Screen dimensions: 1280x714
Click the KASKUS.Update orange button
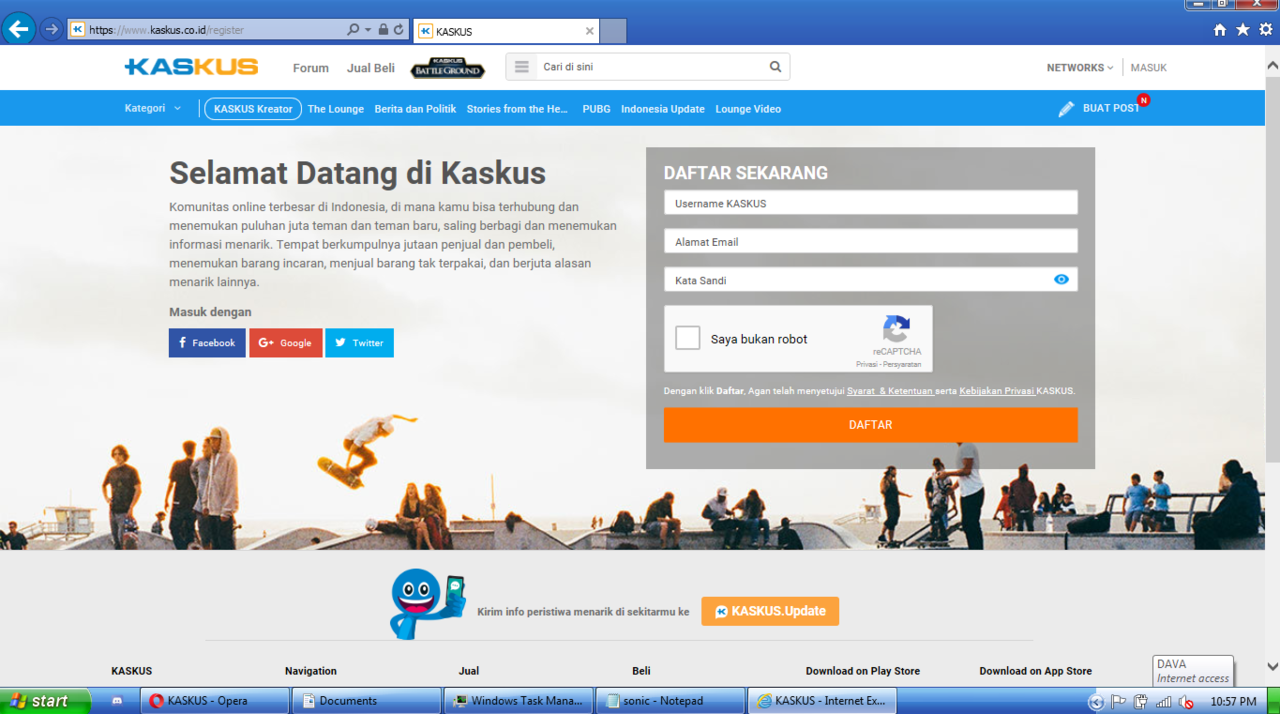[x=770, y=611]
